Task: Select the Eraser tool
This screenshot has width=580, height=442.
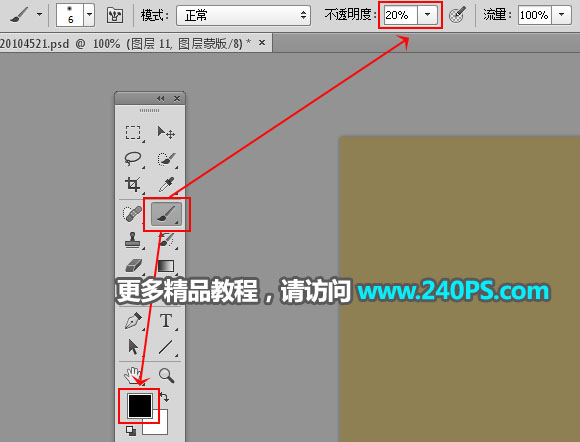Action: click(x=133, y=265)
